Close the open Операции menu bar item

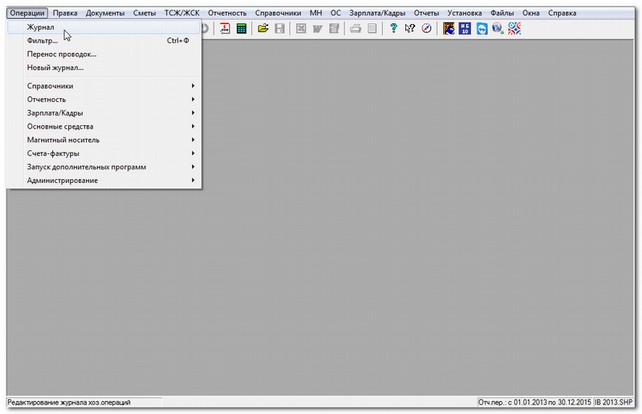tap(27, 13)
